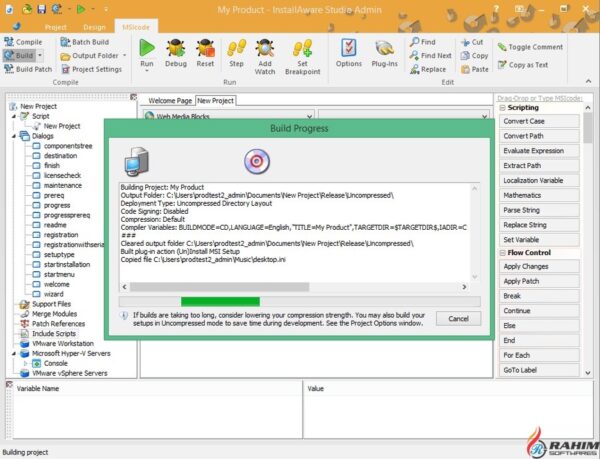The image size is (600, 459).
Task: Open the Output Folder dropdown
Action: coord(125,56)
